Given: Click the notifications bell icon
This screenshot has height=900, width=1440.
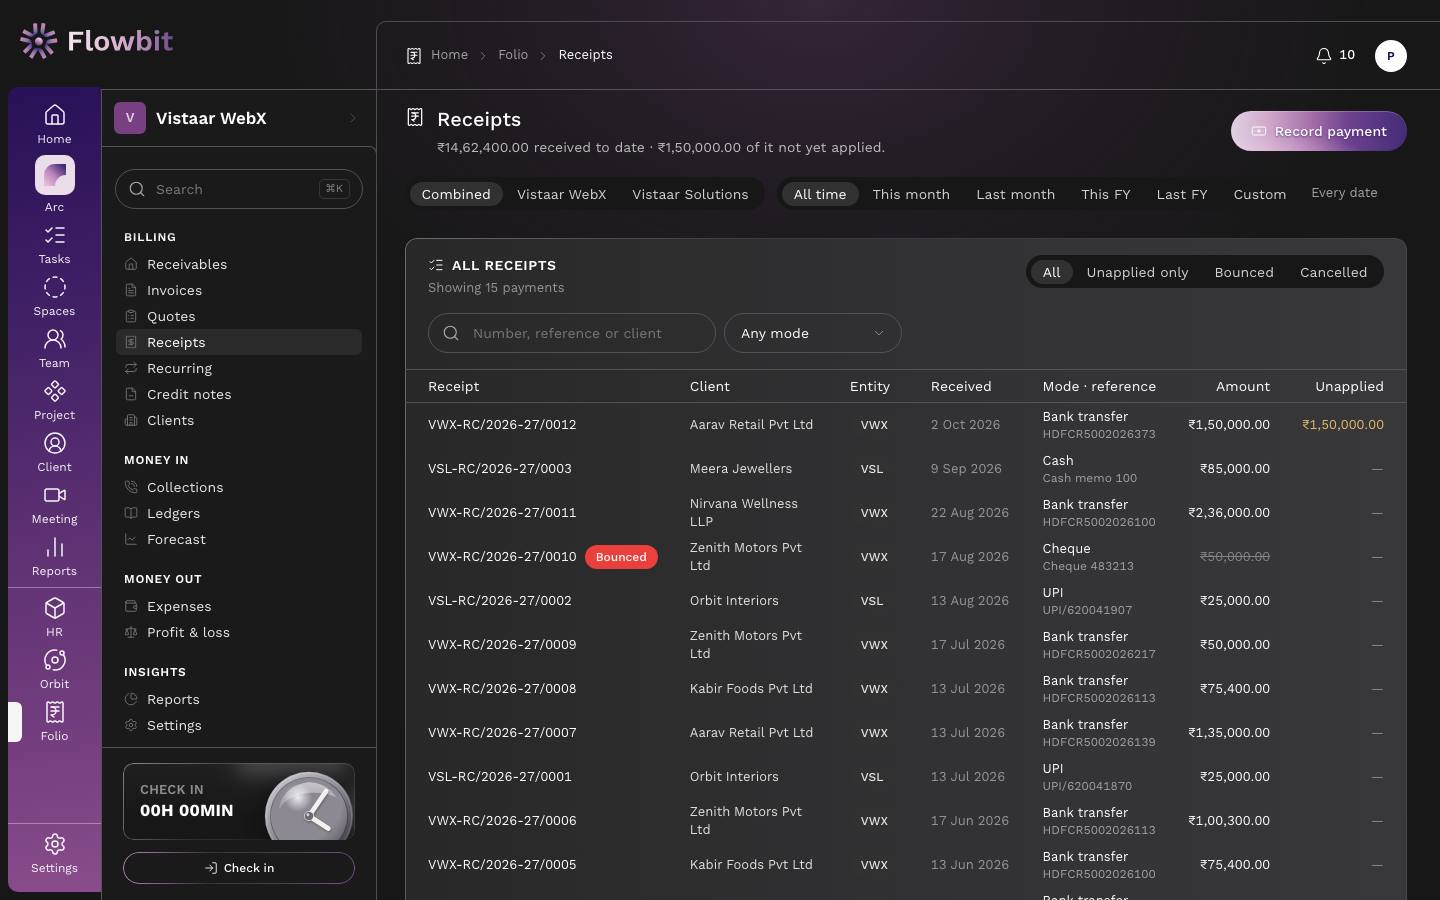Looking at the screenshot, I should pyautogui.click(x=1323, y=55).
